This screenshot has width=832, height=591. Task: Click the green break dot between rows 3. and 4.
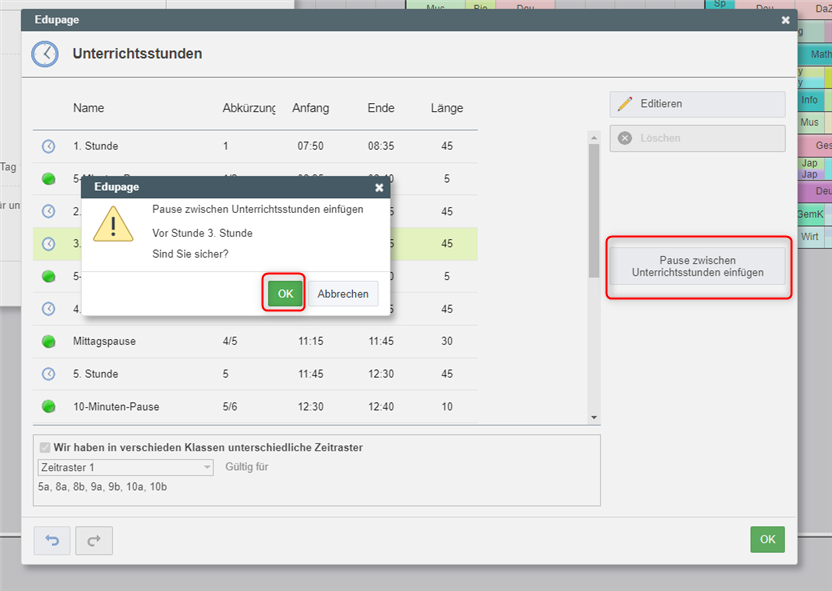[48, 276]
